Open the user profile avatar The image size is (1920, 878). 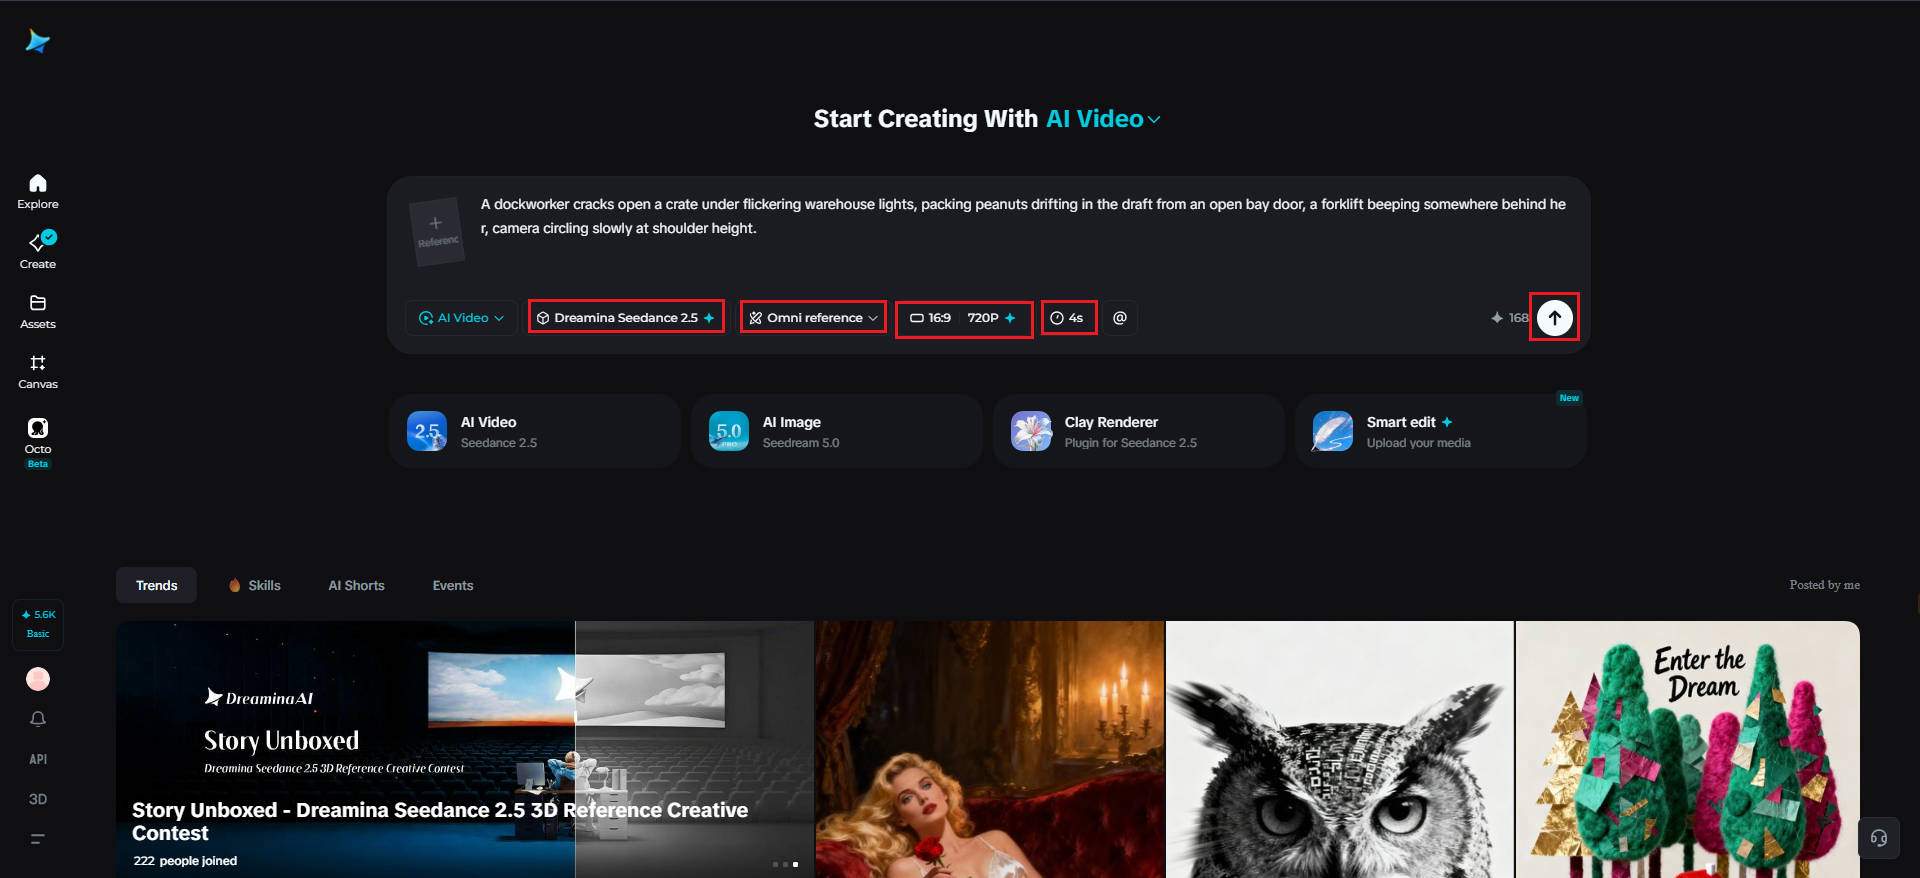[37, 679]
